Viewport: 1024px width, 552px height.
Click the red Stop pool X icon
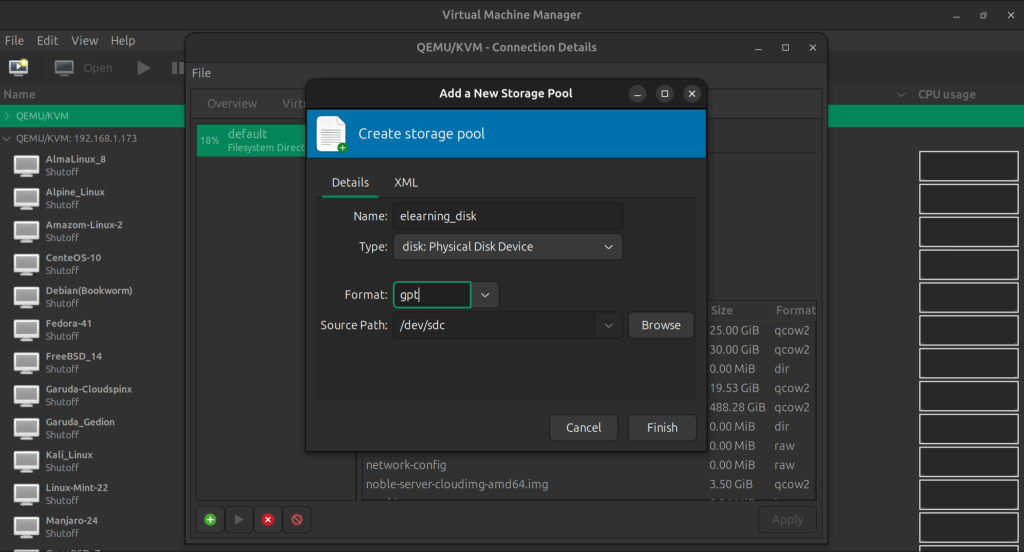click(268, 520)
